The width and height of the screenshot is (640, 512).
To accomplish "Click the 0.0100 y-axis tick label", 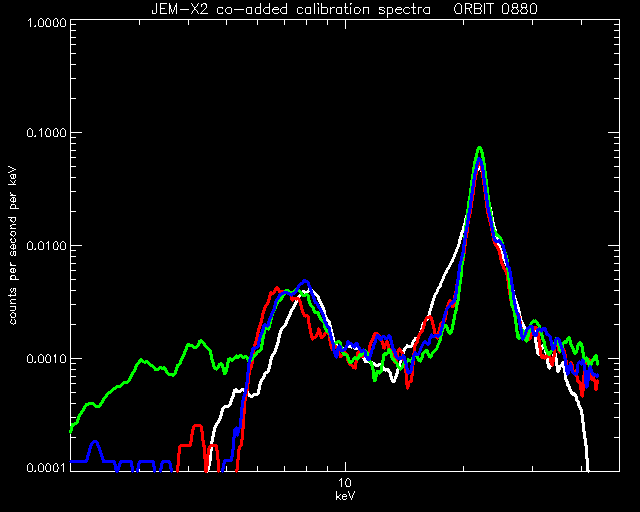I will click(x=46, y=246).
